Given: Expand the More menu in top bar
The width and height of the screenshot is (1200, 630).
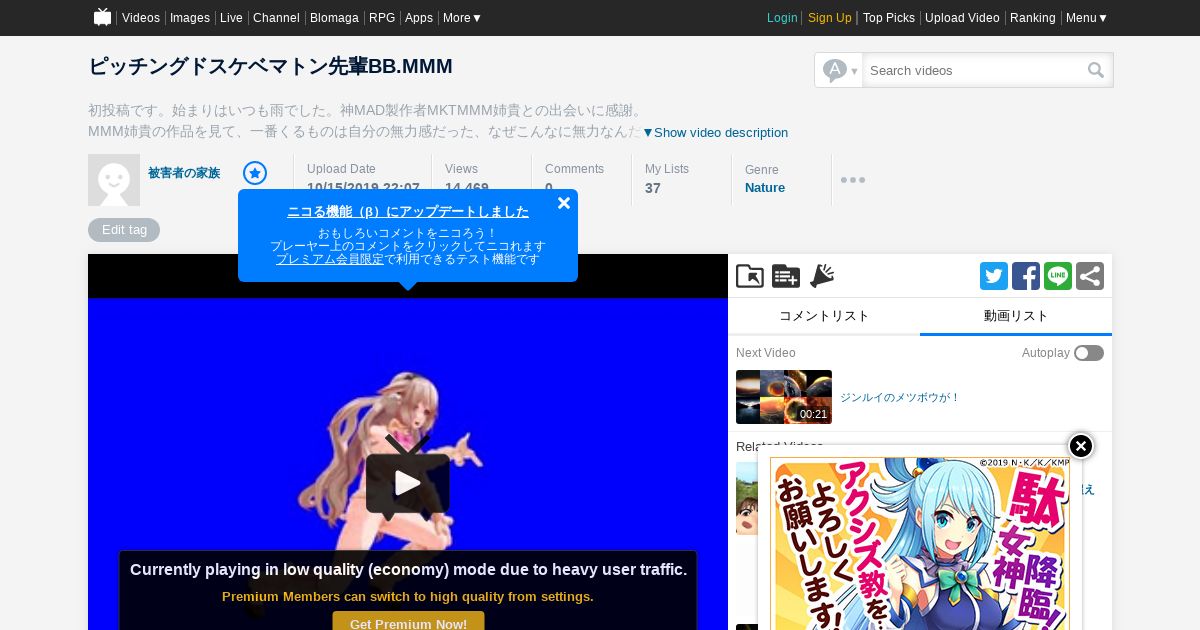Looking at the screenshot, I should click(462, 18).
